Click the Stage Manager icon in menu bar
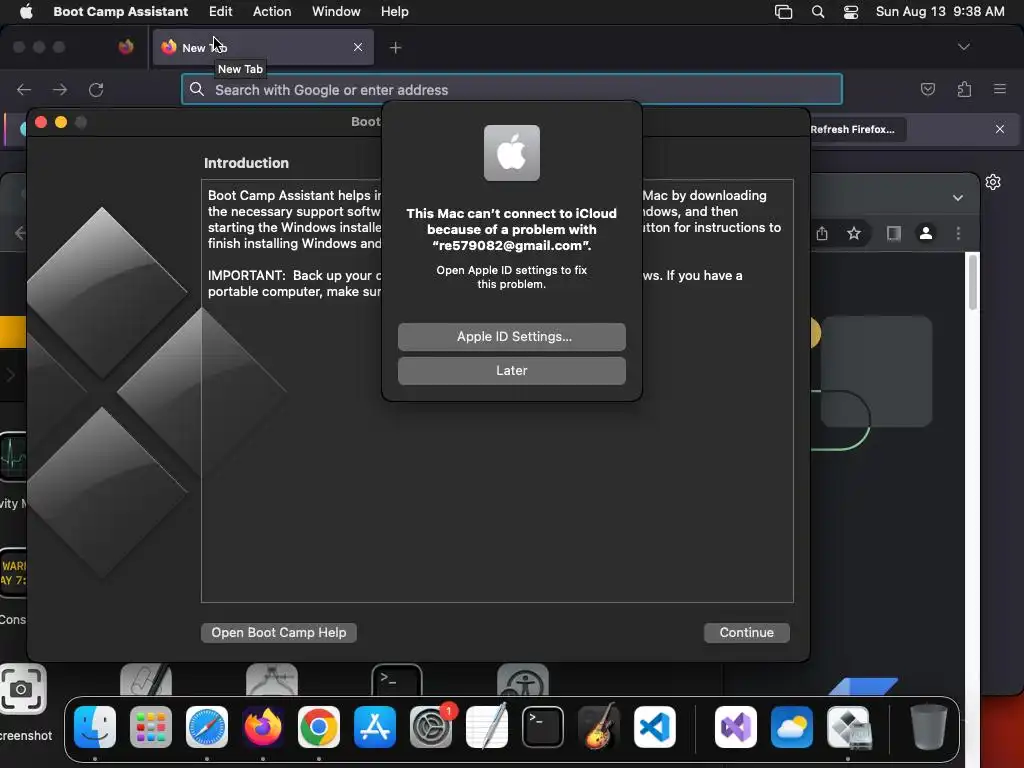 click(783, 12)
